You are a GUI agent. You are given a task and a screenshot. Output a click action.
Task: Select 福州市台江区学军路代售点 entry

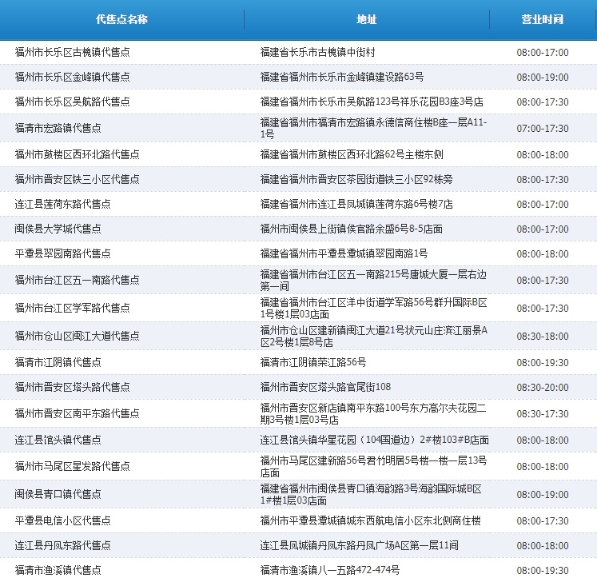click(72, 308)
